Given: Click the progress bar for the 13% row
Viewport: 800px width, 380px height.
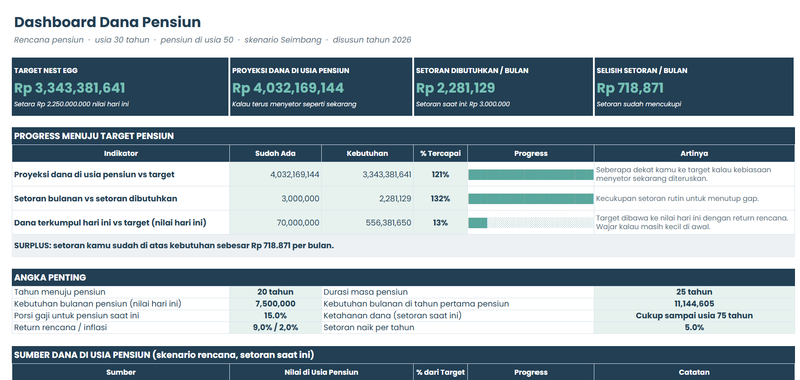Looking at the screenshot, I should [x=531, y=222].
